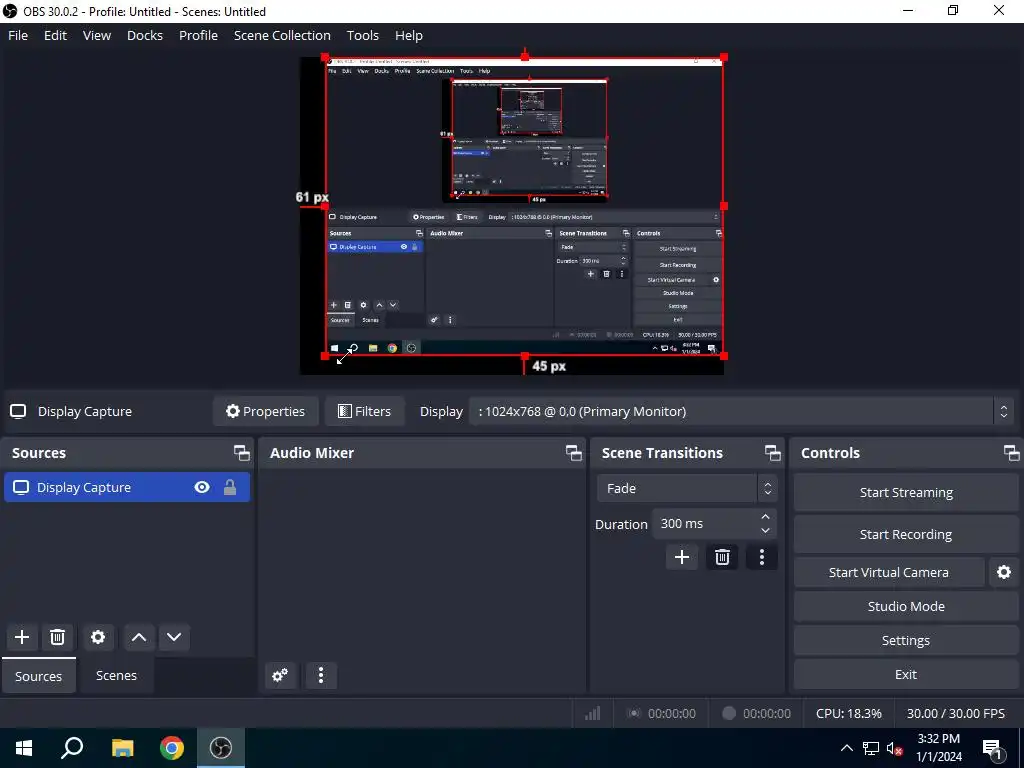Image resolution: width=1024 pixels, height=768 pixels.
Task: Open the Tools menu
Action: [x=362, y=35]
